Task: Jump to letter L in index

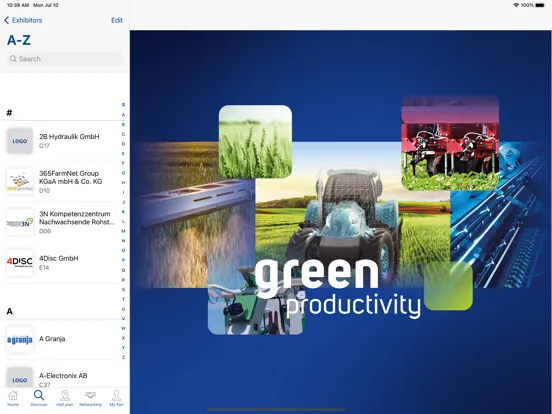Action: pyautogui.click(x=123, y=221)
